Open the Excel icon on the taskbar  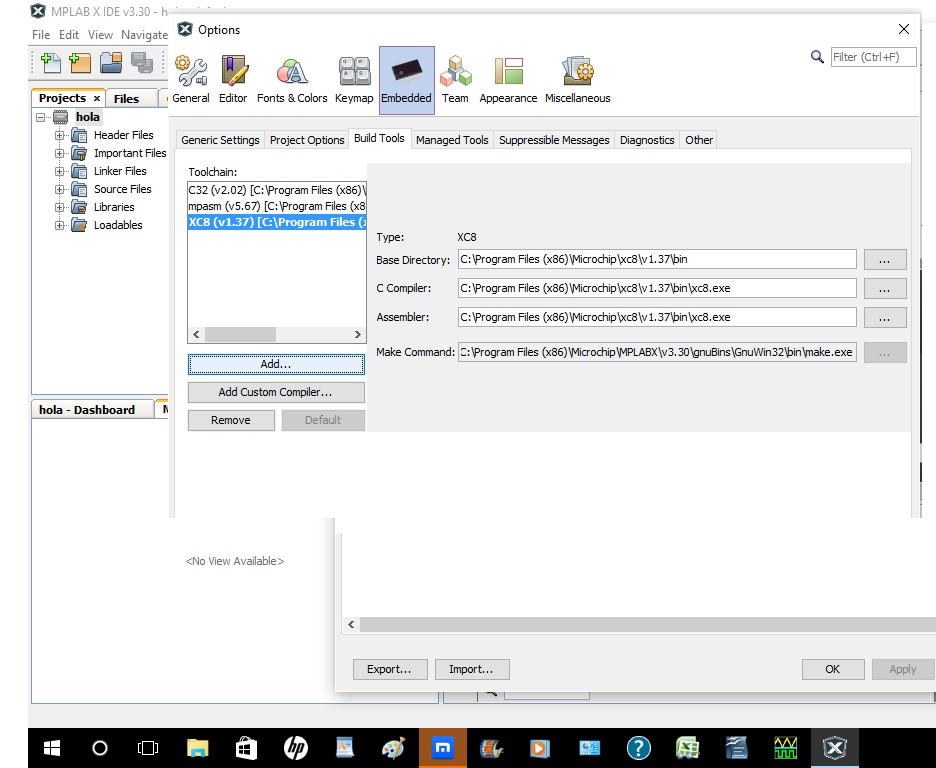688,748
